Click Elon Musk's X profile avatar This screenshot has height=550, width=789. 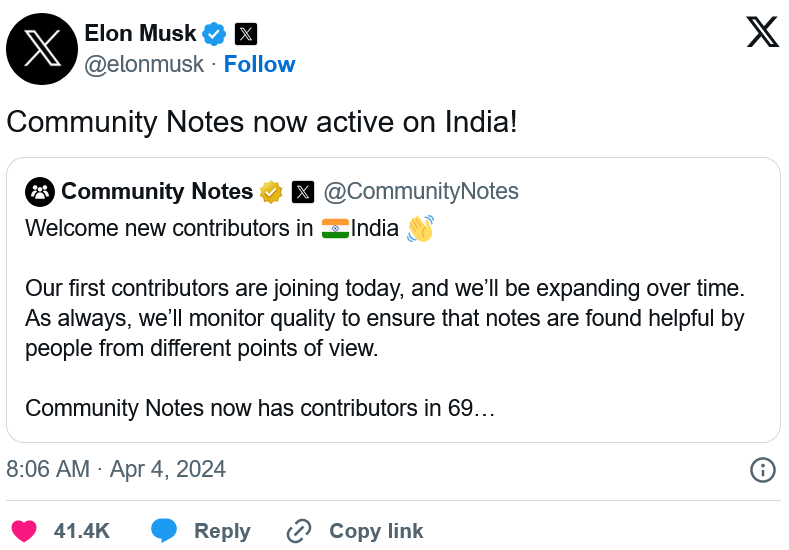pyautogui.click(x=42, y=49)
